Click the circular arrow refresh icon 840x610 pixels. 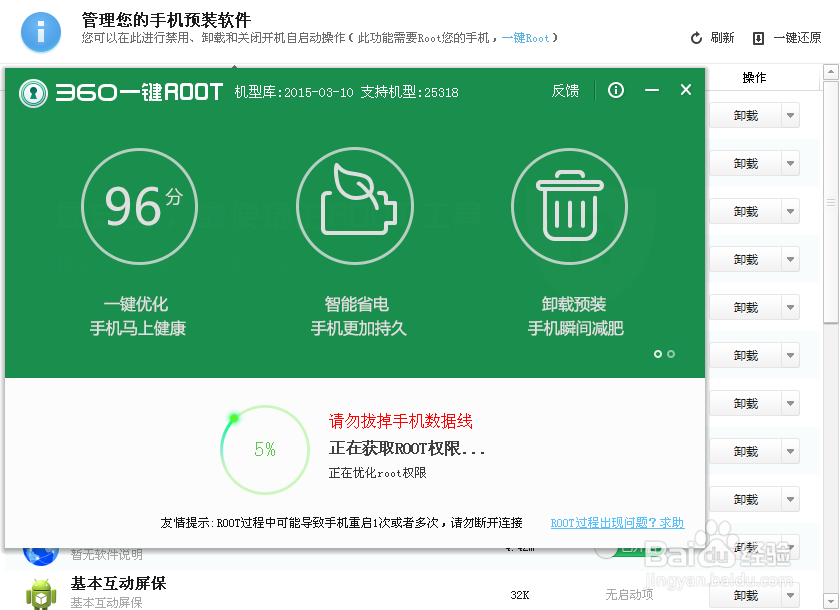tap(696, 38)
